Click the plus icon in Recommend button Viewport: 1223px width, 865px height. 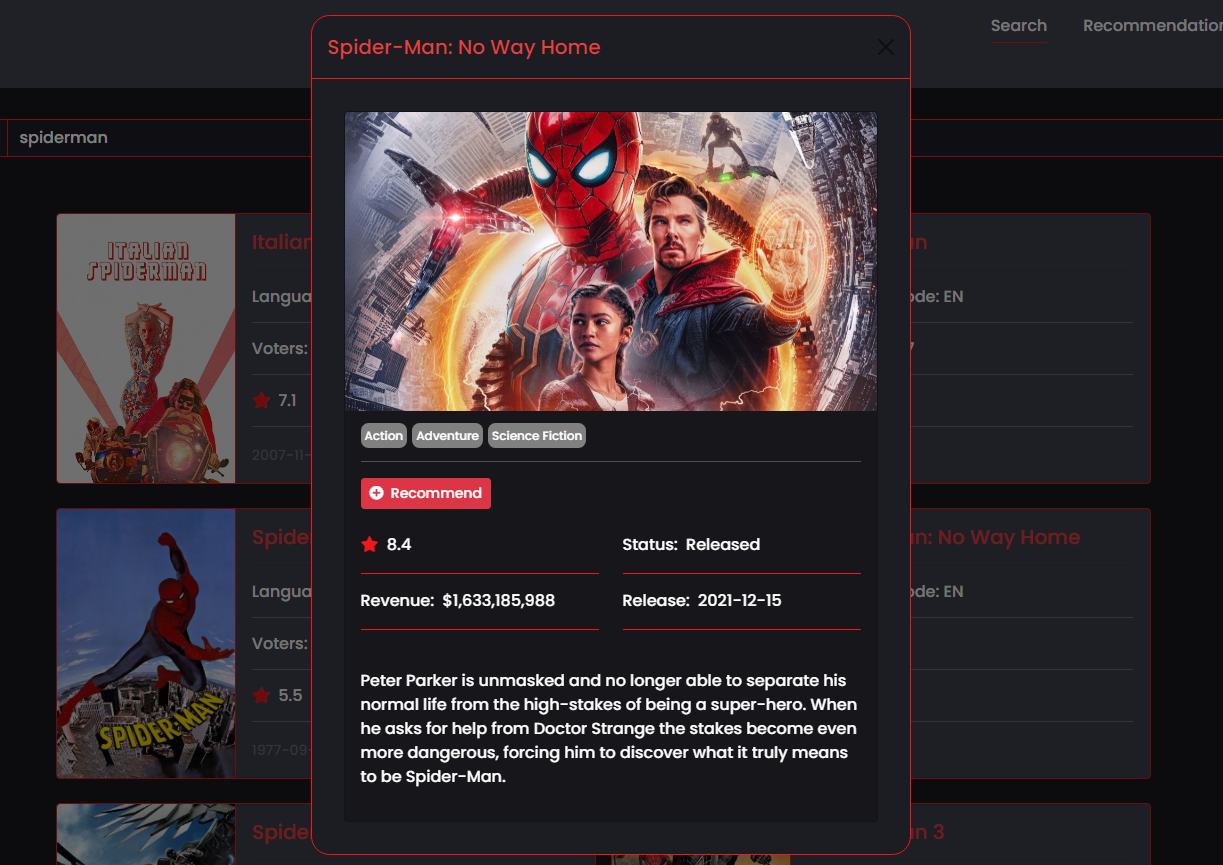pyautogui.click(x=376, y=493)
